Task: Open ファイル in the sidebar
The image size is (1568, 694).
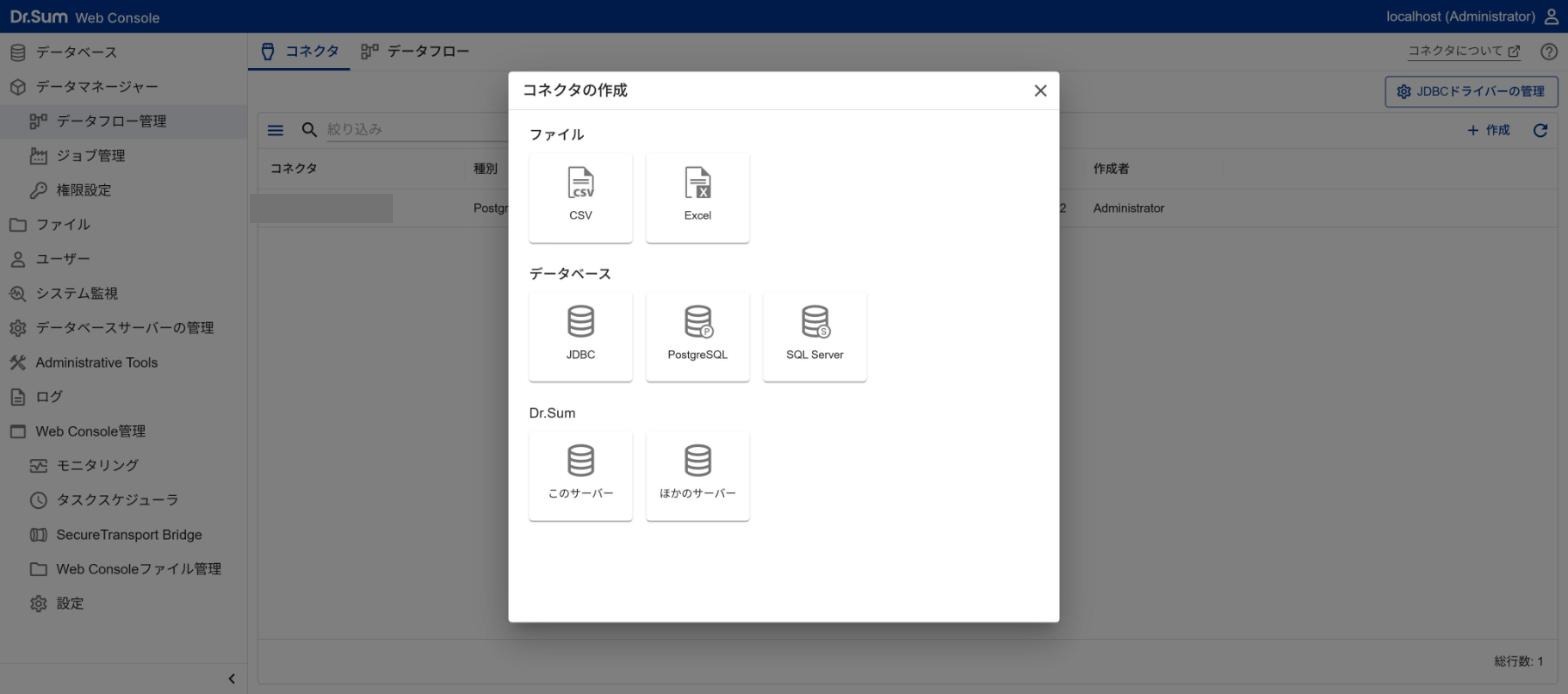Action: pyautogui.click(x=123, y=225)
